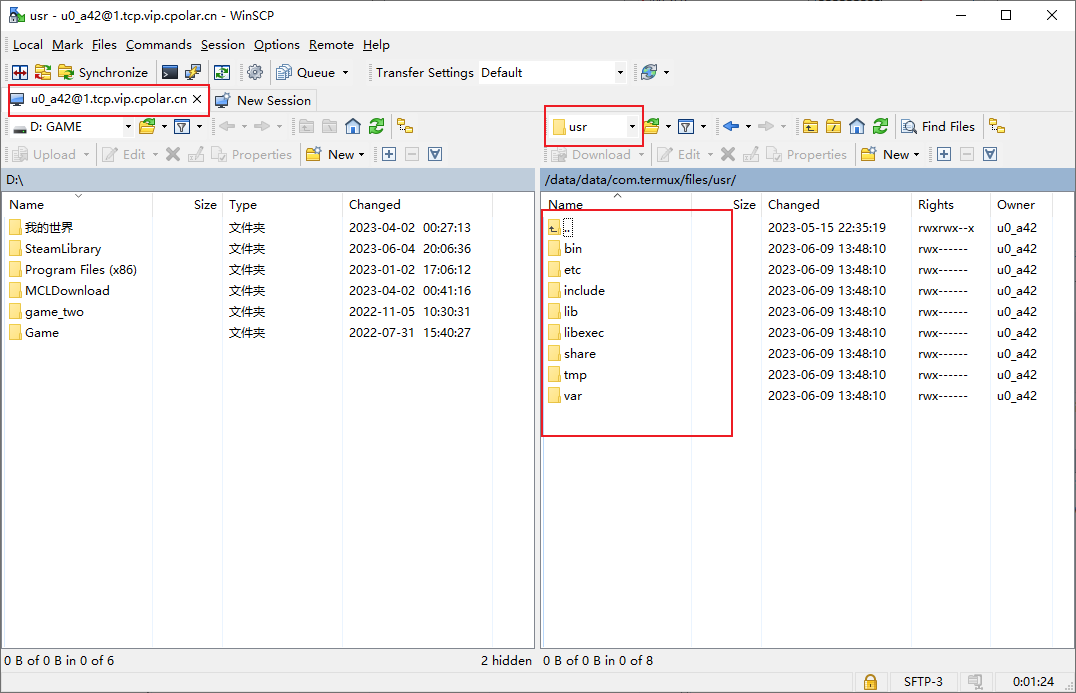Click the remote panel filter icon
This screenshot has height=693, width=1076.
[x=686, y=126]
